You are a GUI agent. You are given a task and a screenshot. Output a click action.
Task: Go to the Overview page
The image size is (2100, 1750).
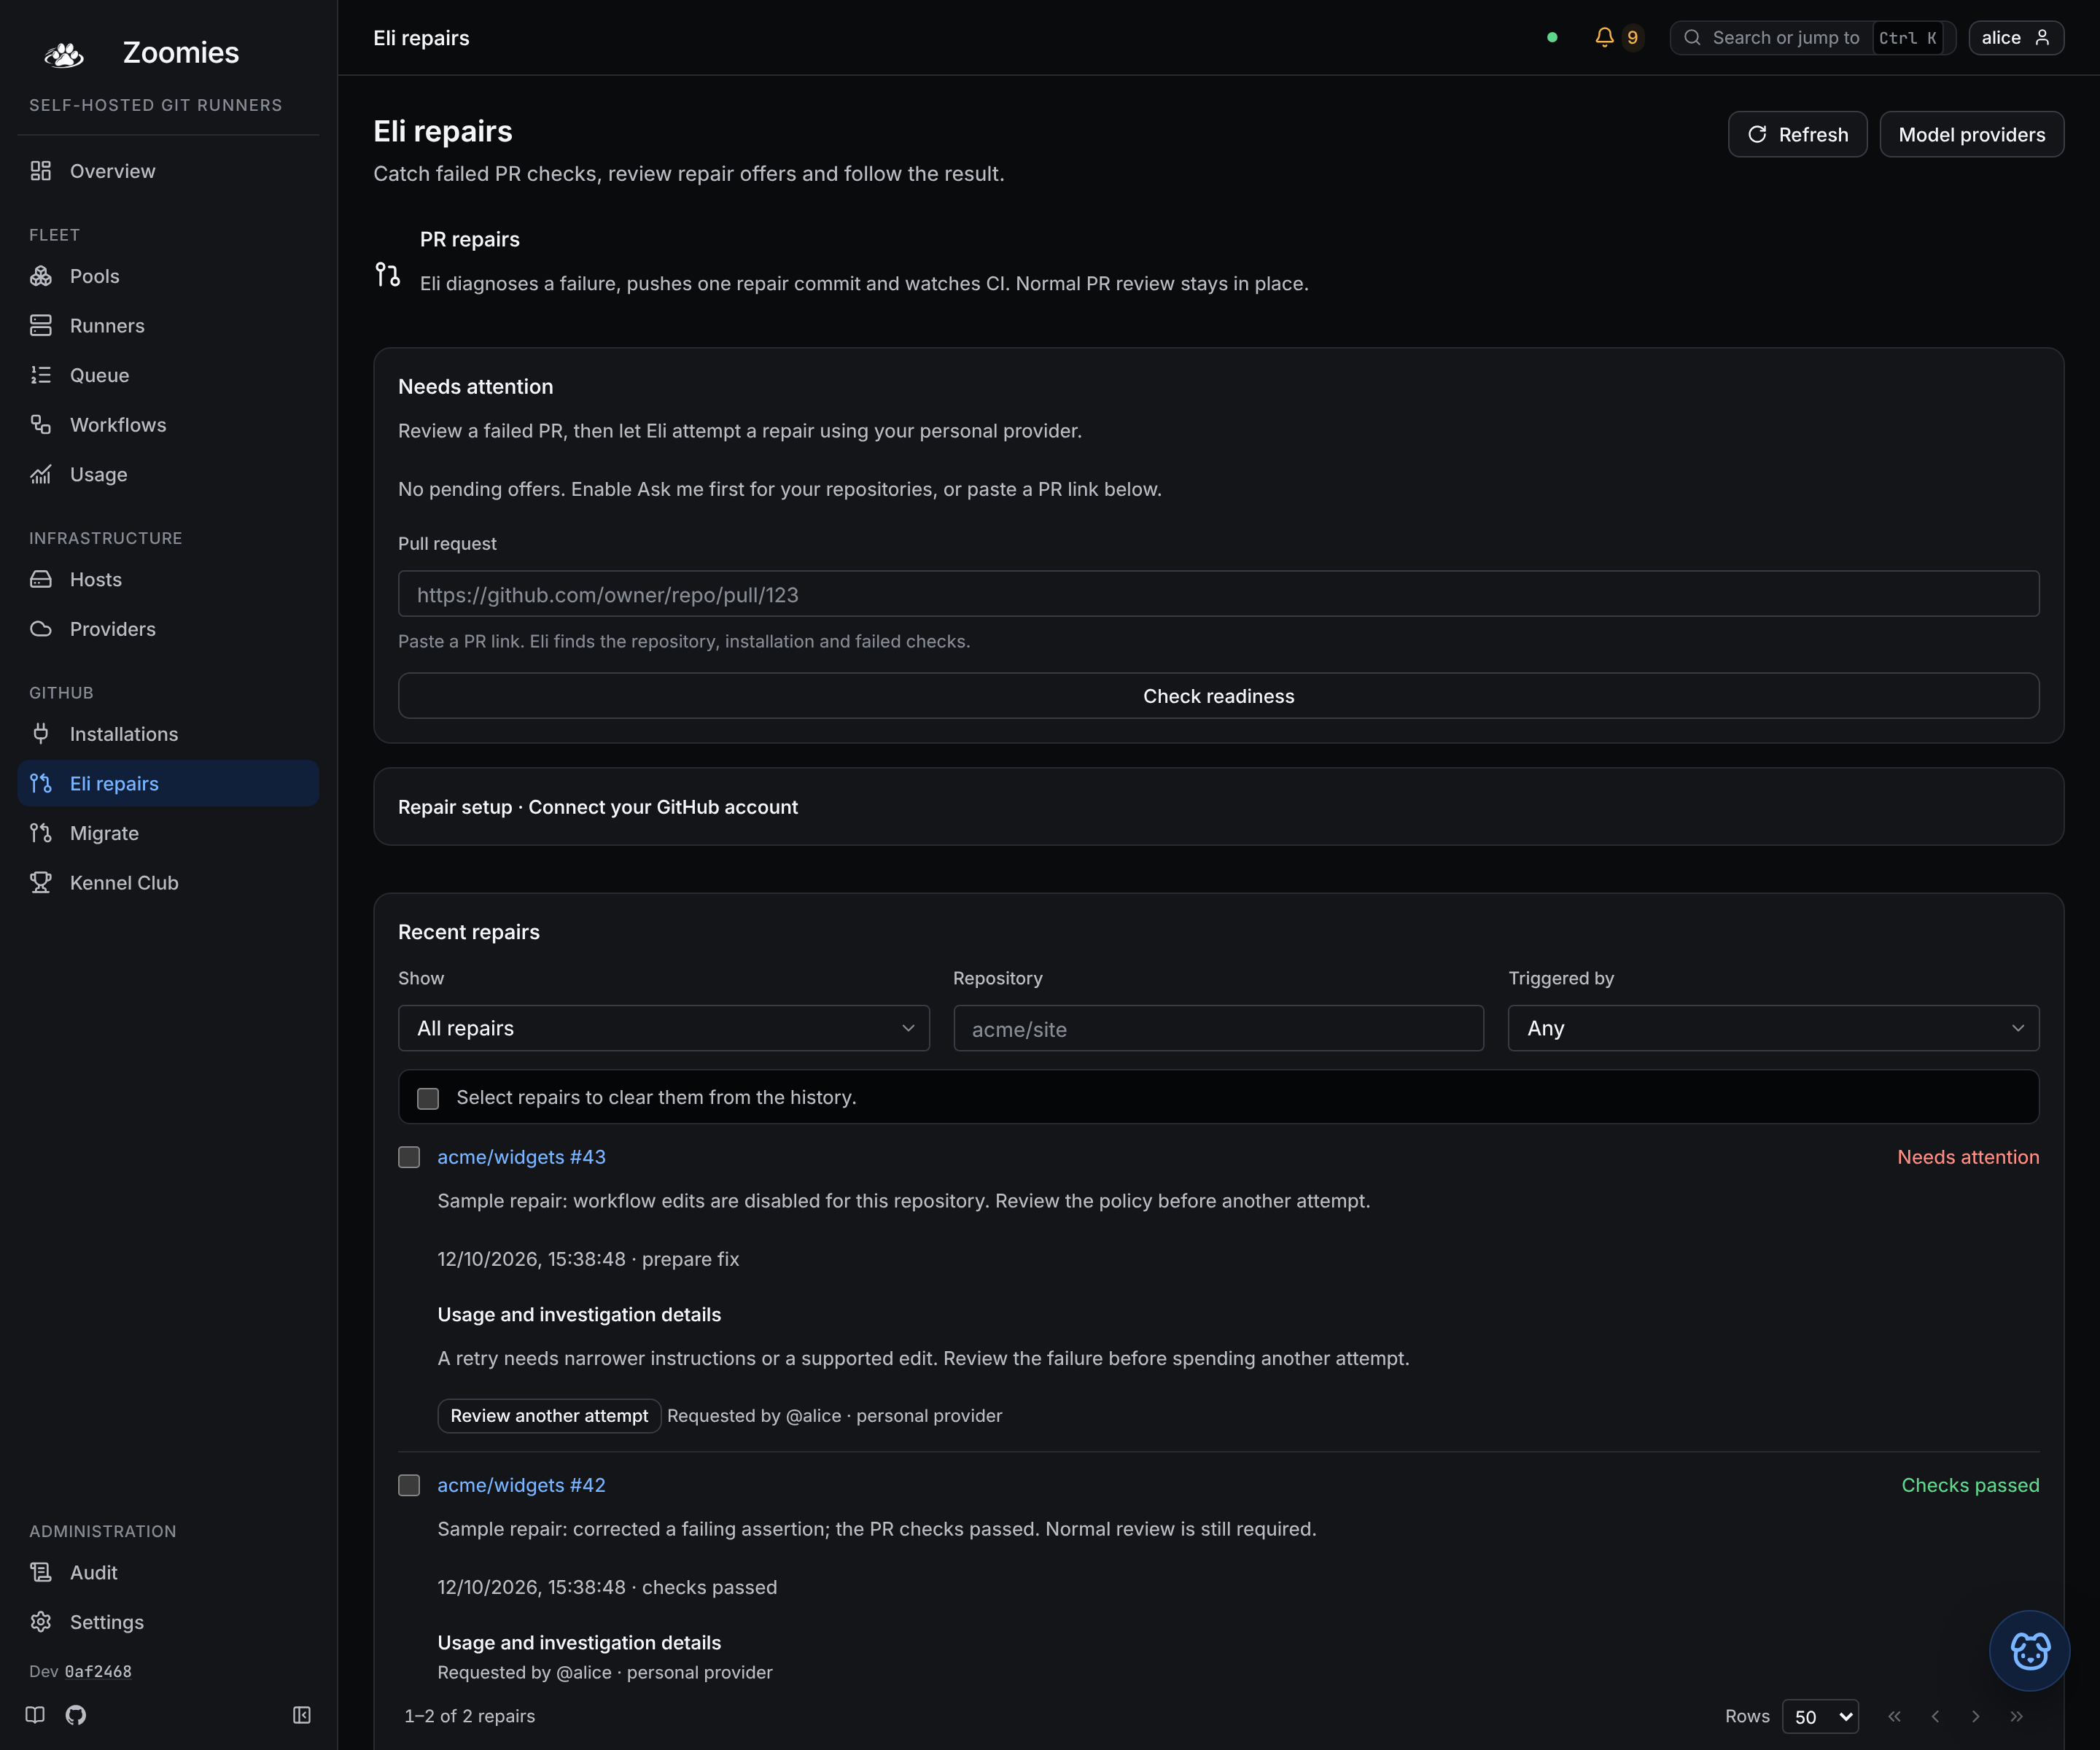pyautogui.click(x=168, y=171)
